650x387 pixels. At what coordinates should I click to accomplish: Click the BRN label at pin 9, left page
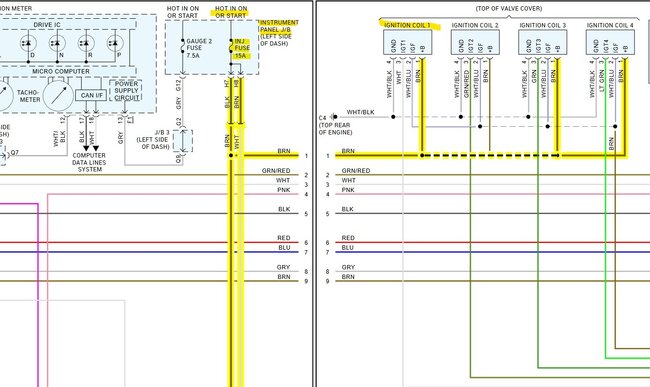coord(284,277)
